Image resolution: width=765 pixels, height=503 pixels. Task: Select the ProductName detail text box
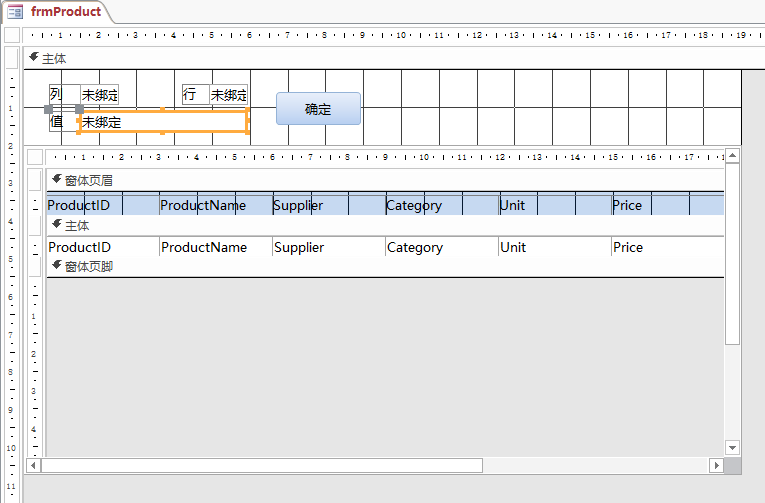coord(216,247)
